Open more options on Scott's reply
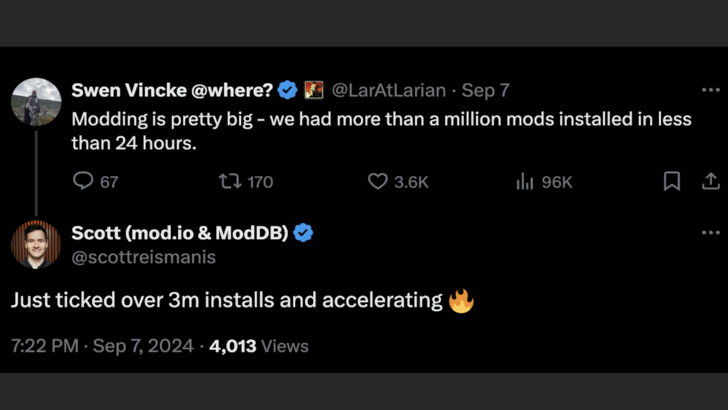728x410 pixels. click(710, 233)
